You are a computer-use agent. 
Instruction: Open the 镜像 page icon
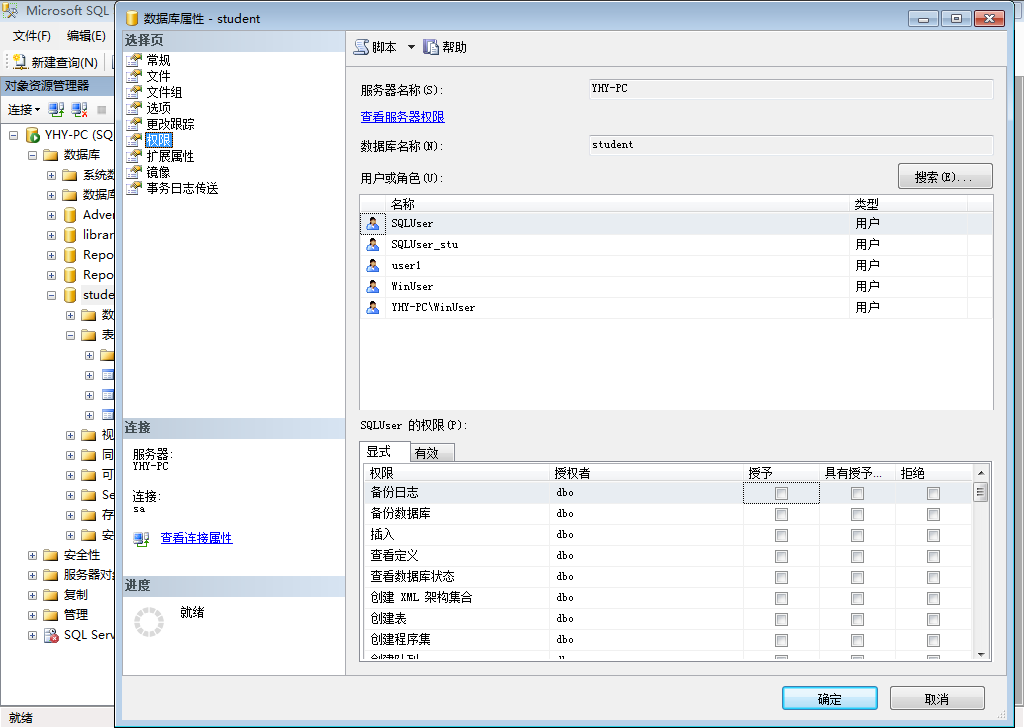tap(134, 172)
